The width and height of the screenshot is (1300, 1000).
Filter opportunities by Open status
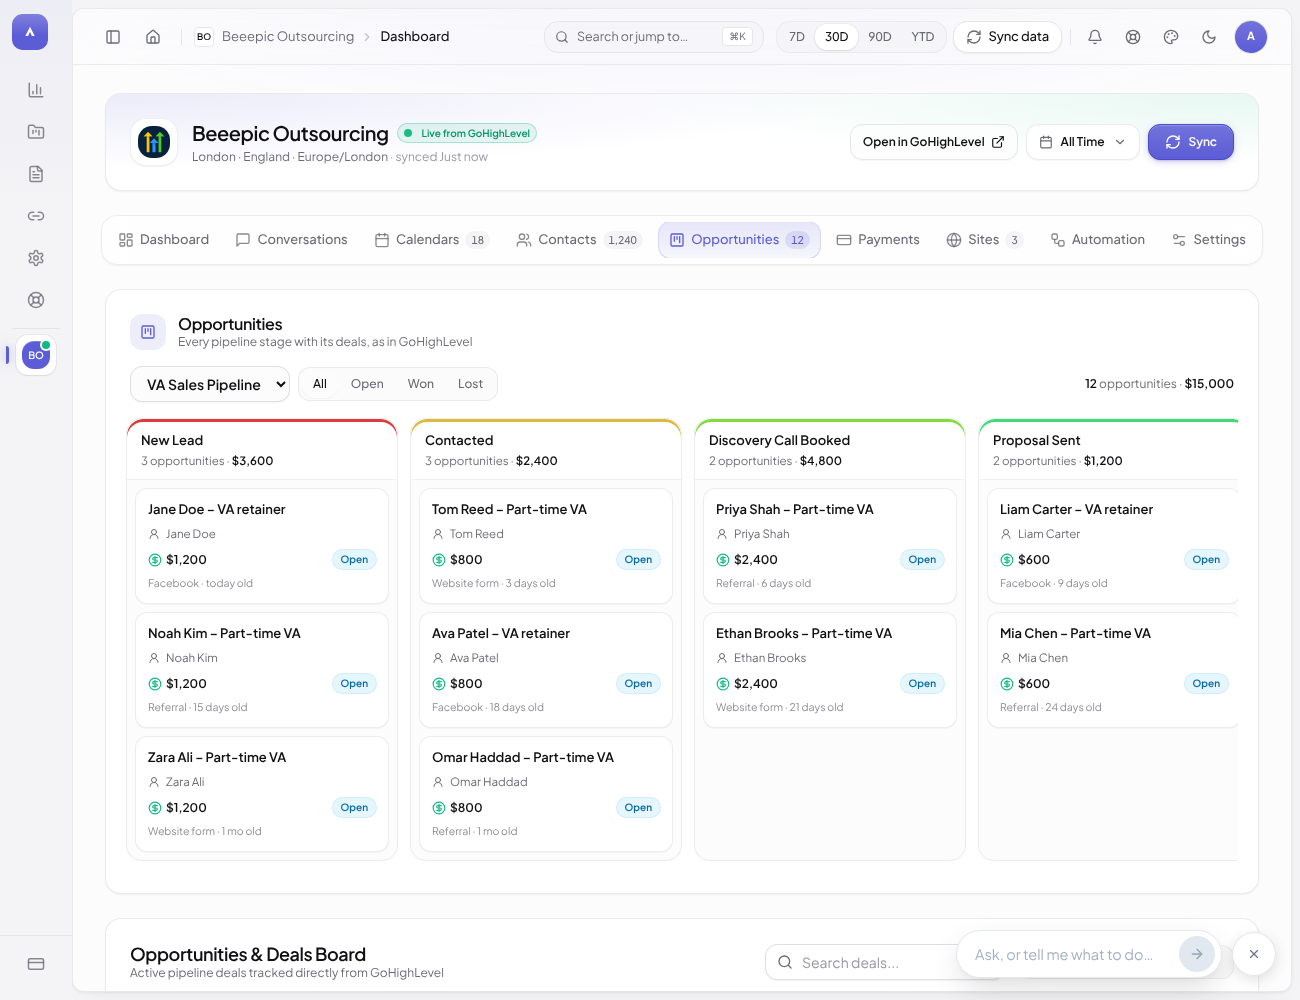coord(367,384)
